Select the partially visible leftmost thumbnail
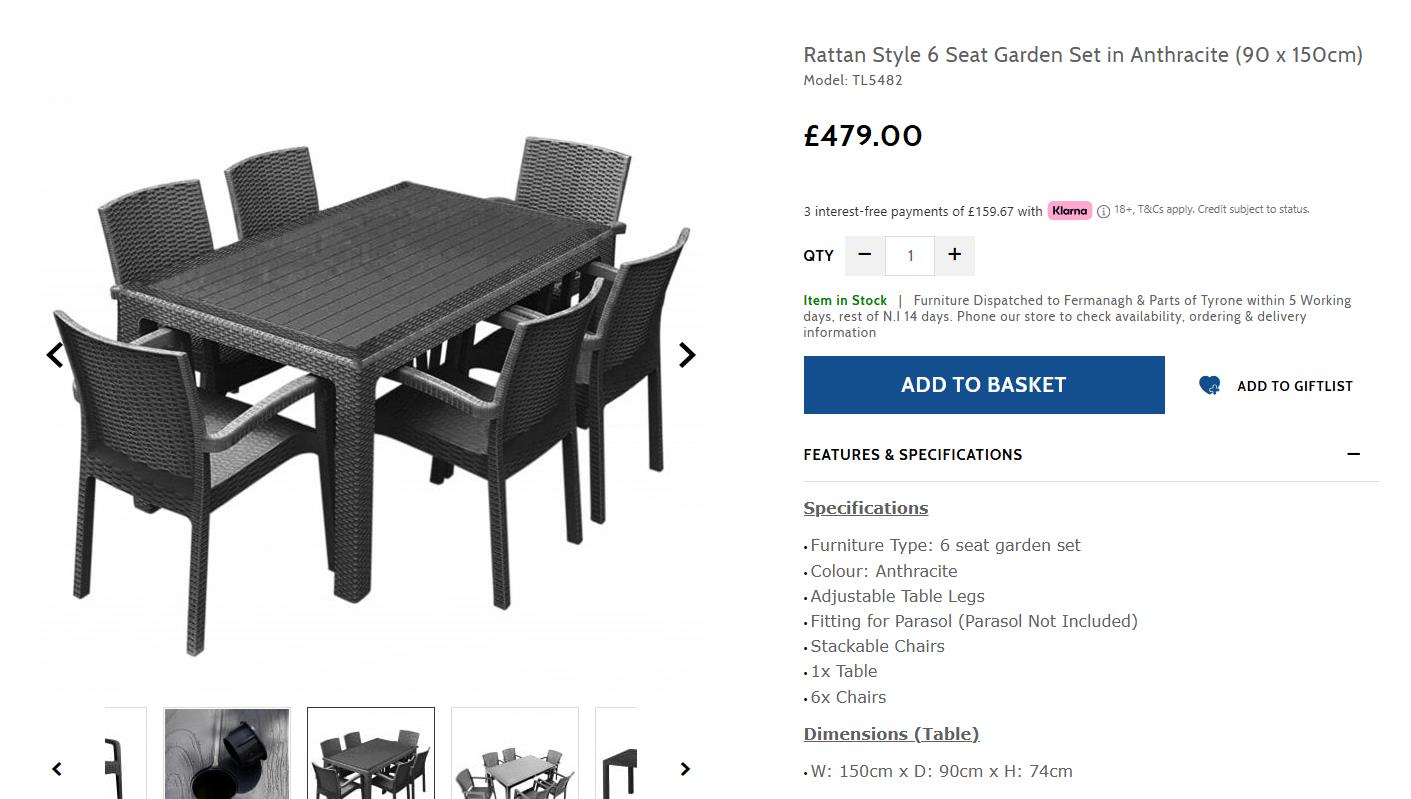Viewport: 1411px width, 799px height. (126, 753)
